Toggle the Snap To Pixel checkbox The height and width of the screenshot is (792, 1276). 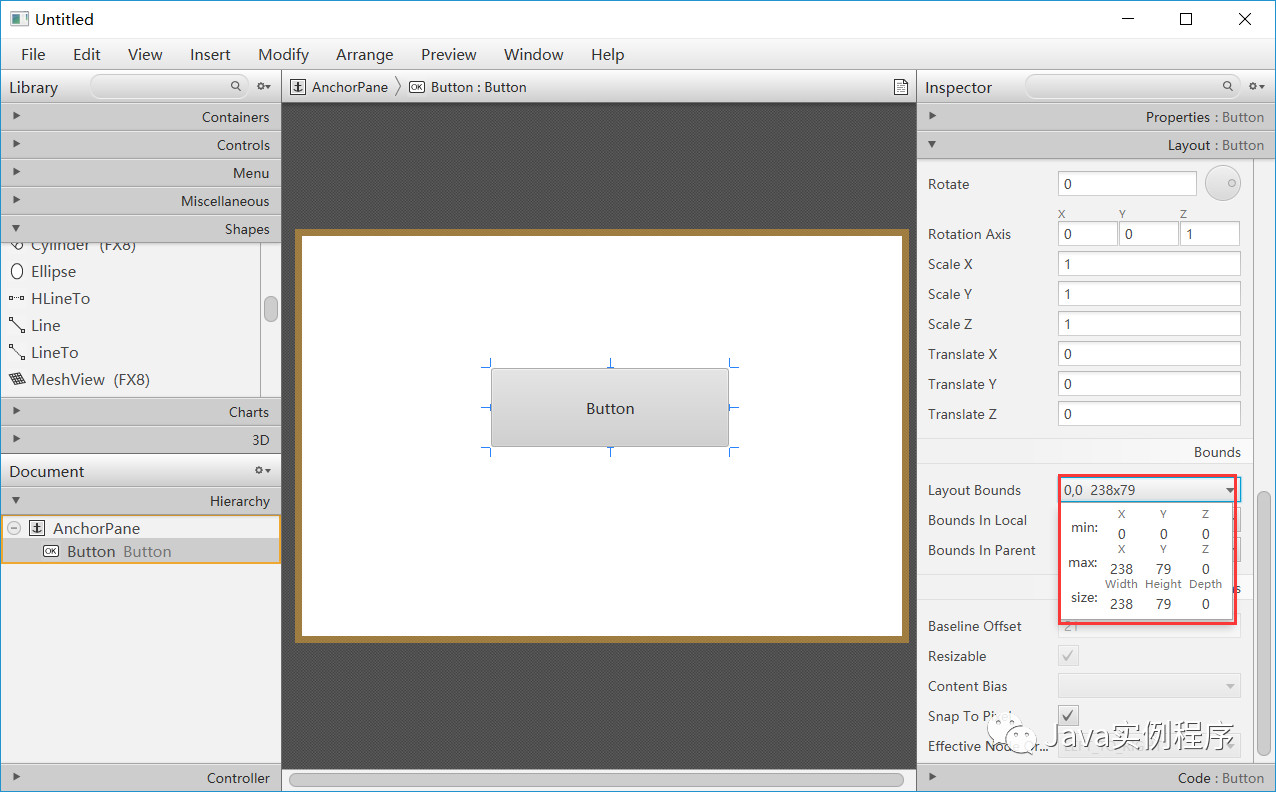[x=1067, y=715]
